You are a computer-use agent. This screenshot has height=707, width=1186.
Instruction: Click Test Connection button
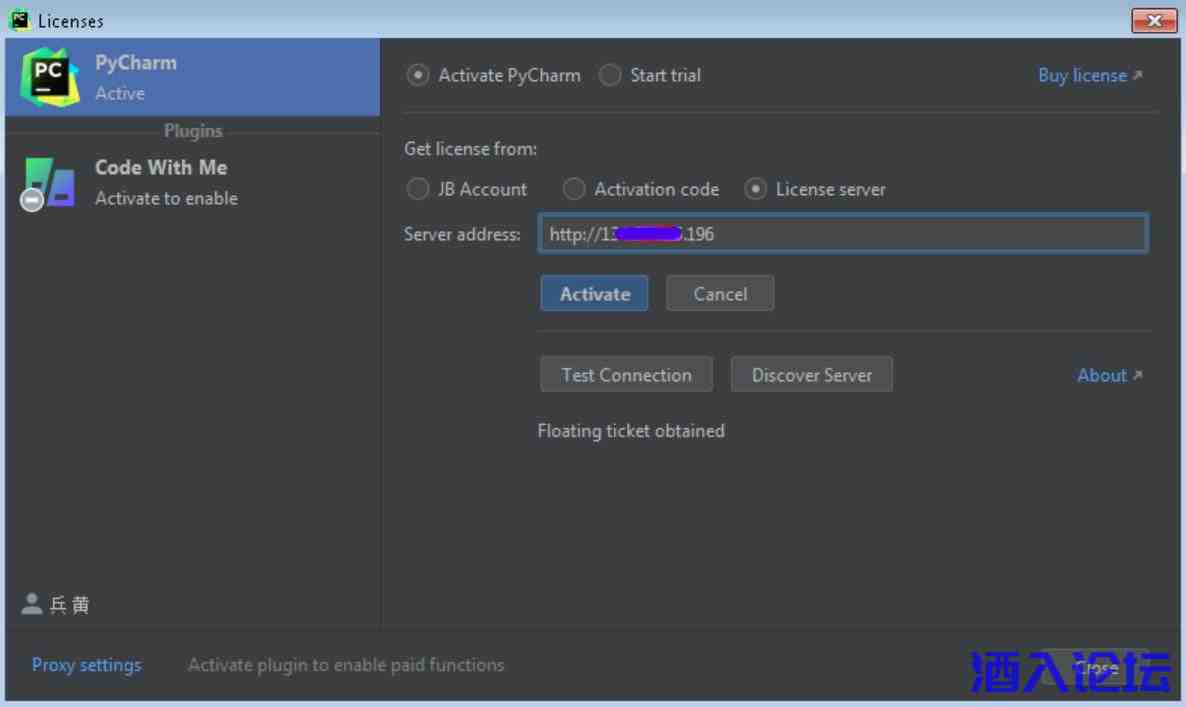pyautogui.click(x=626, y=375)
